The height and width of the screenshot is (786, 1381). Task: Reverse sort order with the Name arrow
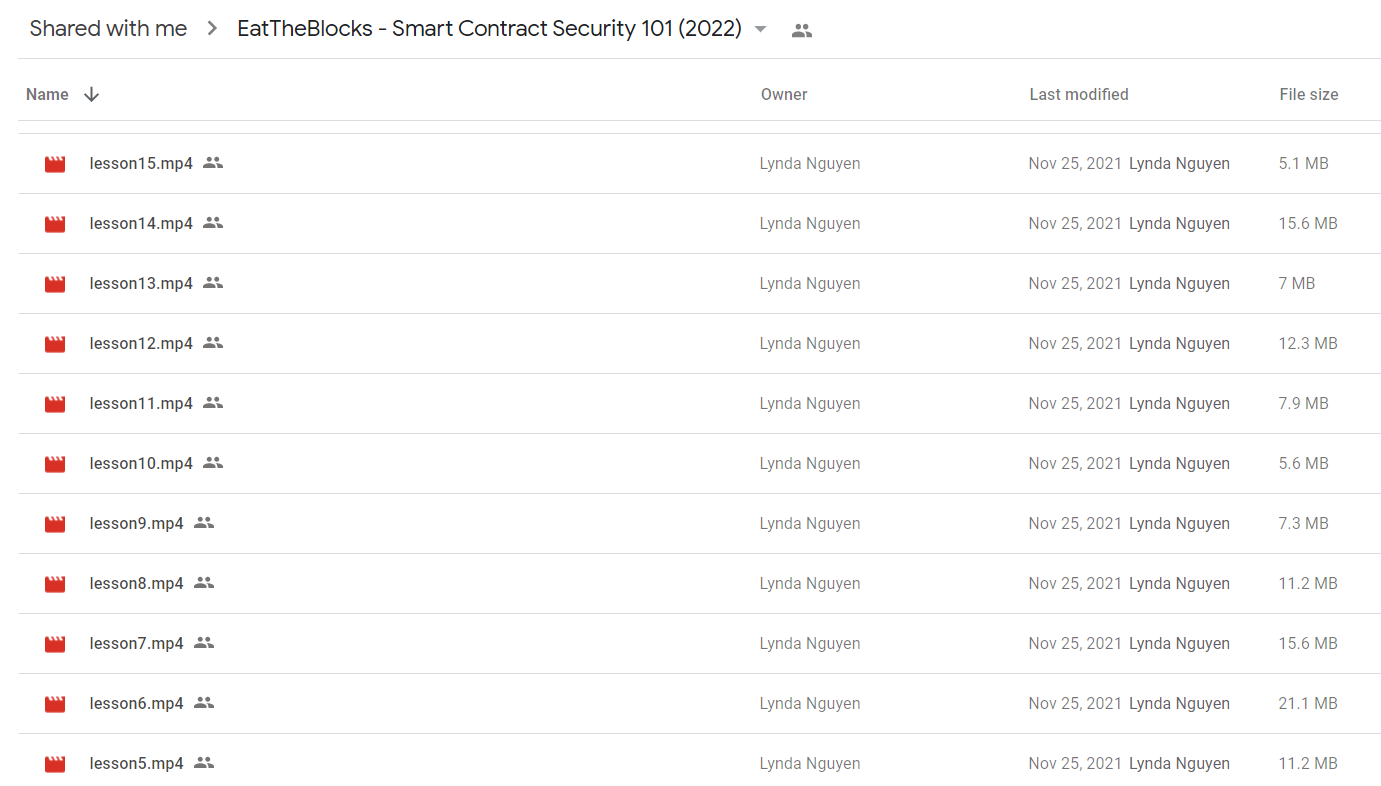tap(91, 94)
